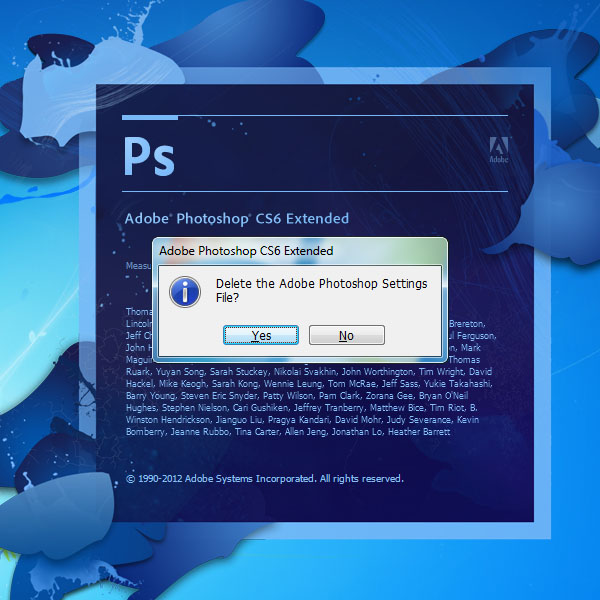The width and height of the screenshot is (600, 600).
Task: Click the credit name 'Heather Barrett'
Action: click(x=419, y=432)
